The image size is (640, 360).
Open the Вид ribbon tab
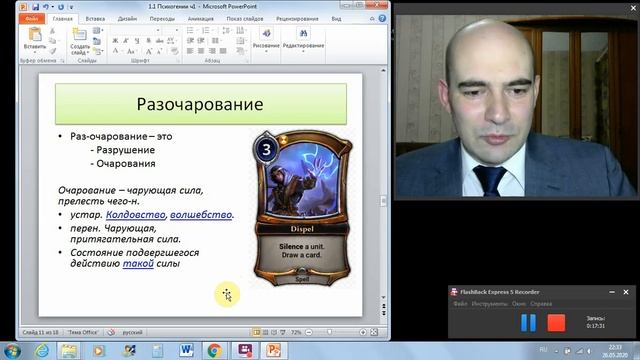coord(336,19)
